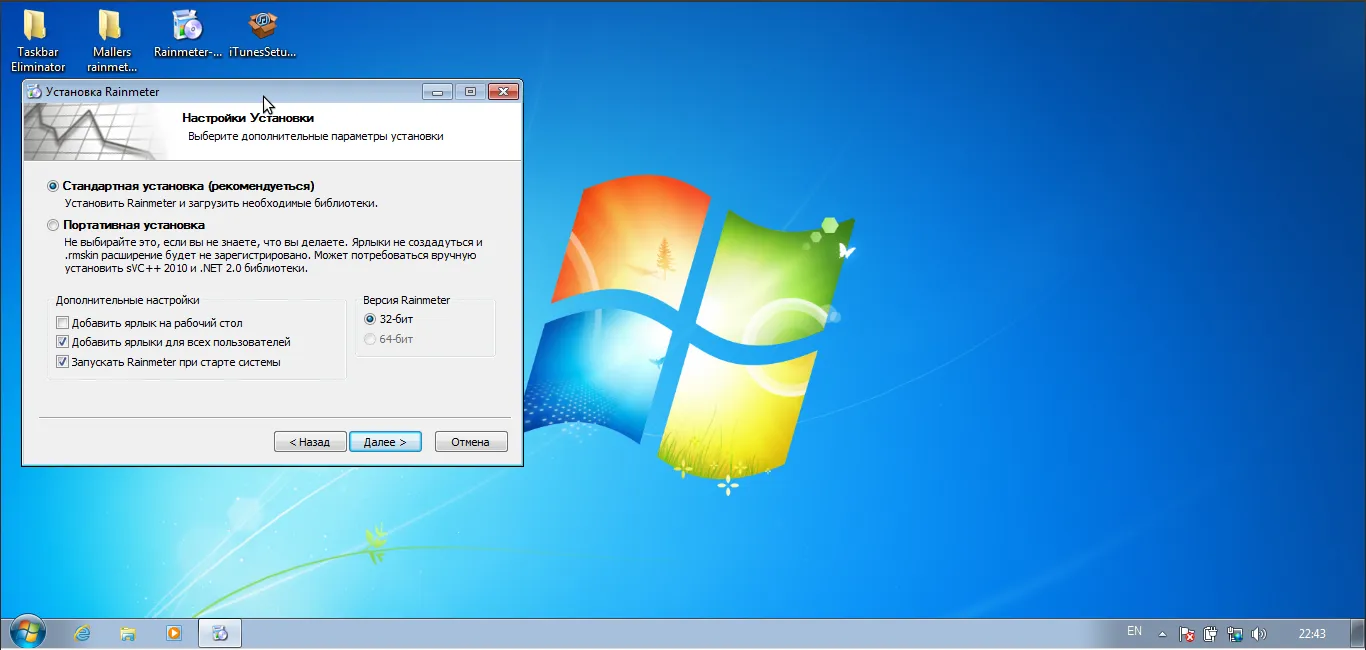The height and width of the screenshot is (650, 1366).
Task: Show hidden tray icons arrow
Action: (1162, 634)
